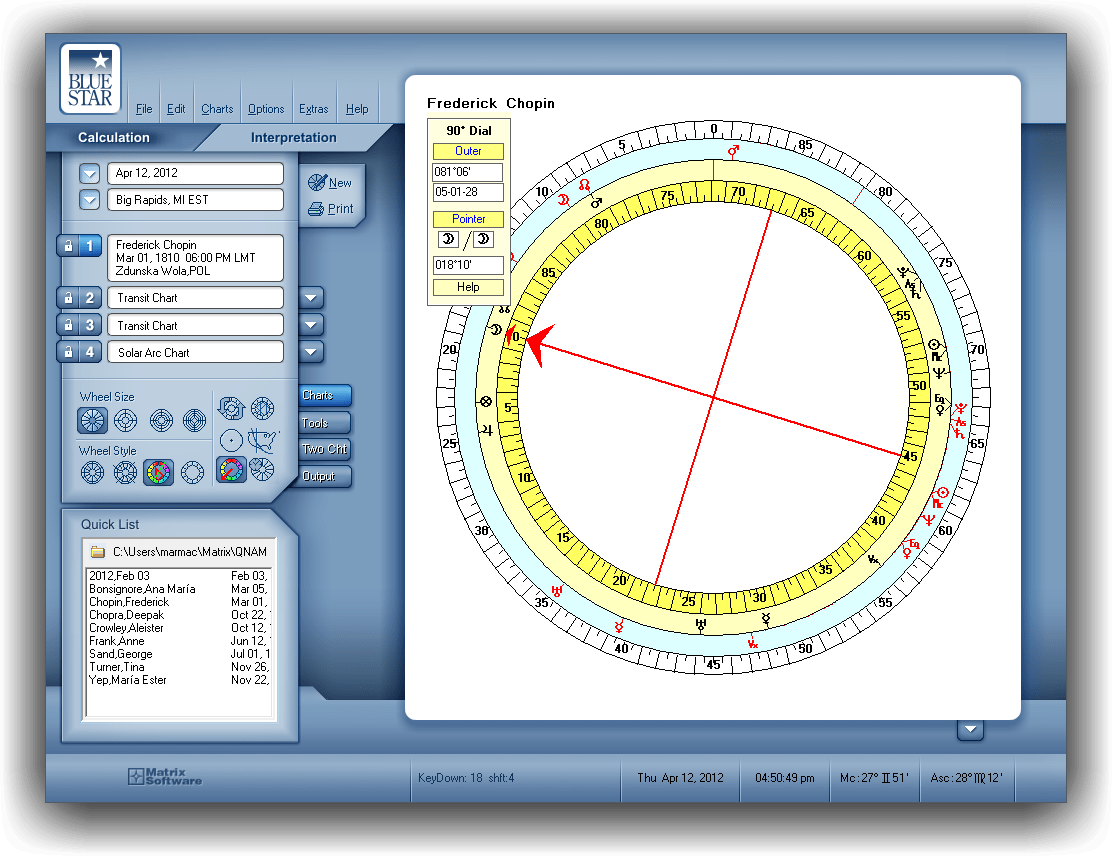Select the single wheel size icon
The height and width of the screenshot is (856, 1112).
[92, 421]
